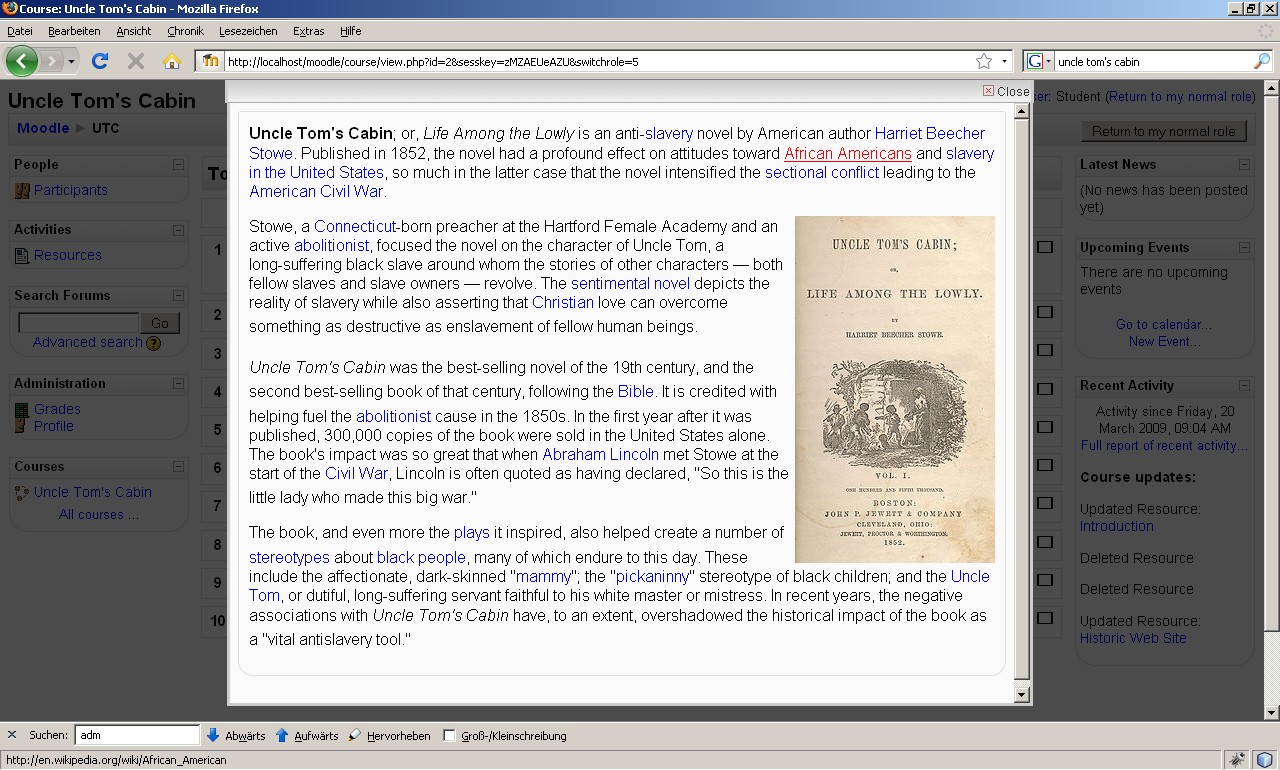Bookmark page with the star icon
This screenshot has height=770, width=1280.
(984, 61)
